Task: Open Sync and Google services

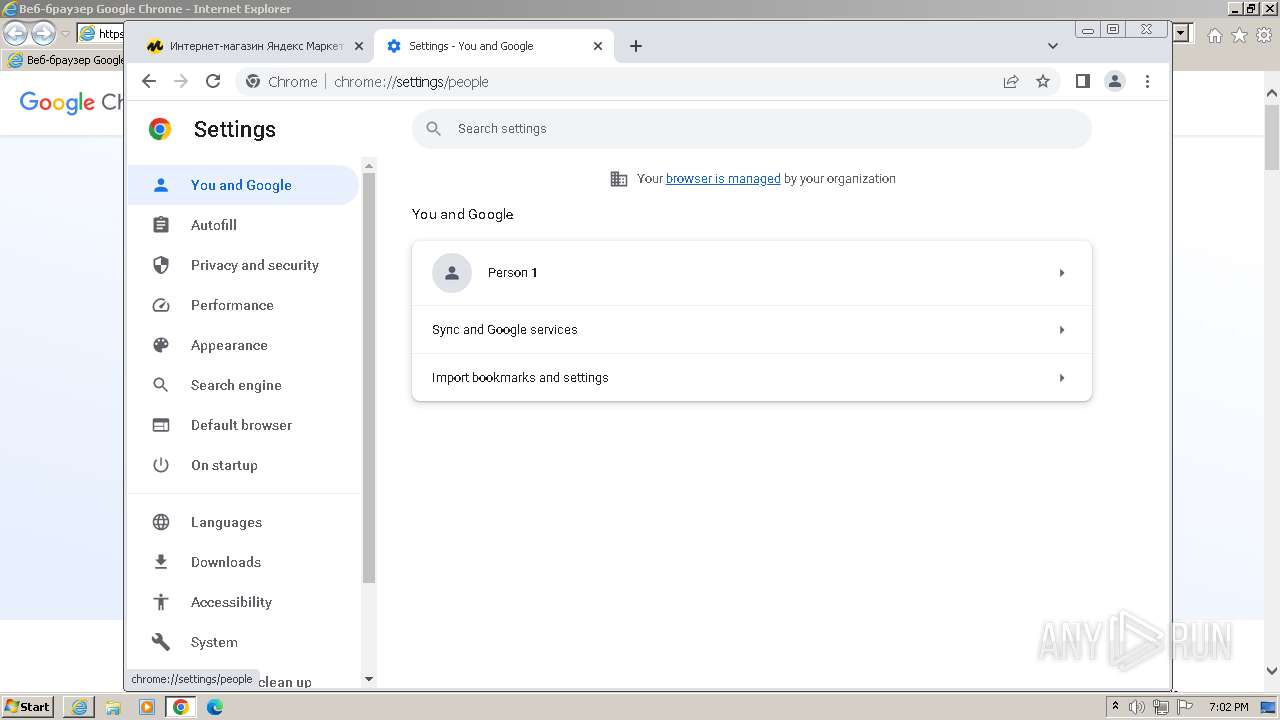Action: [752, 330]
